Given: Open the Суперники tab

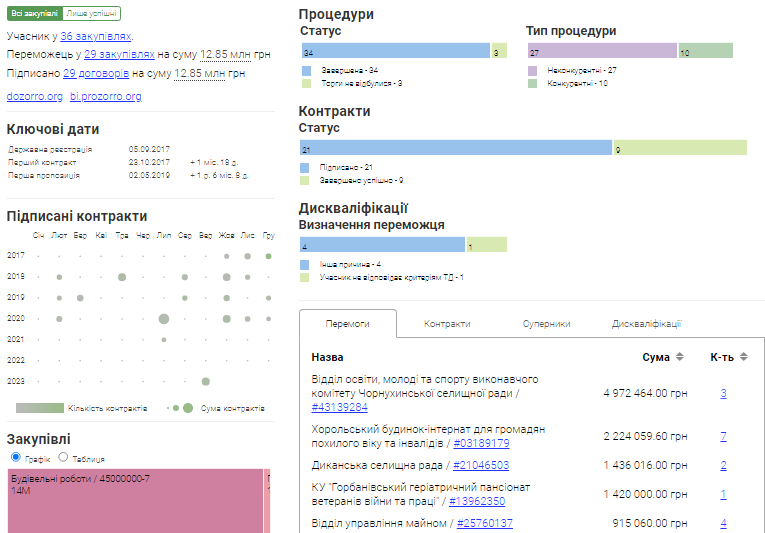Looking at the screenshot, I should (546, 324).
